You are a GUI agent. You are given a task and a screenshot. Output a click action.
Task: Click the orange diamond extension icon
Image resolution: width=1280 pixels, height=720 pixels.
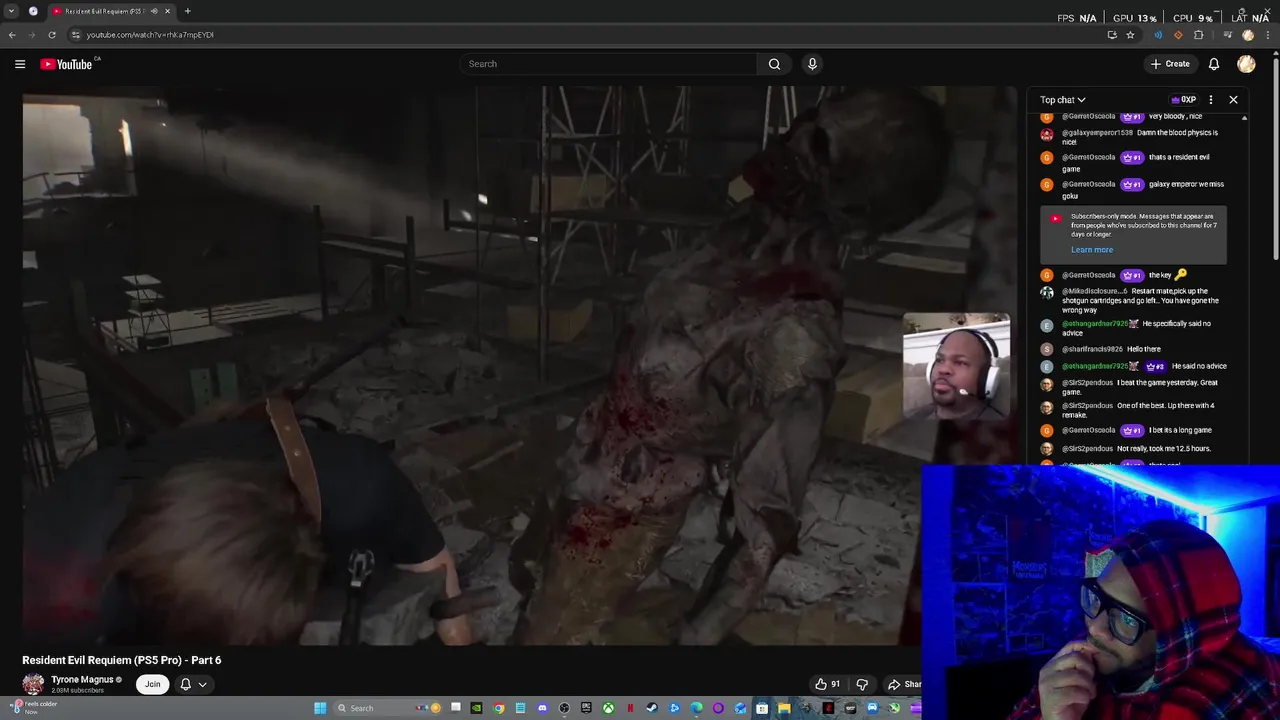1178,35
